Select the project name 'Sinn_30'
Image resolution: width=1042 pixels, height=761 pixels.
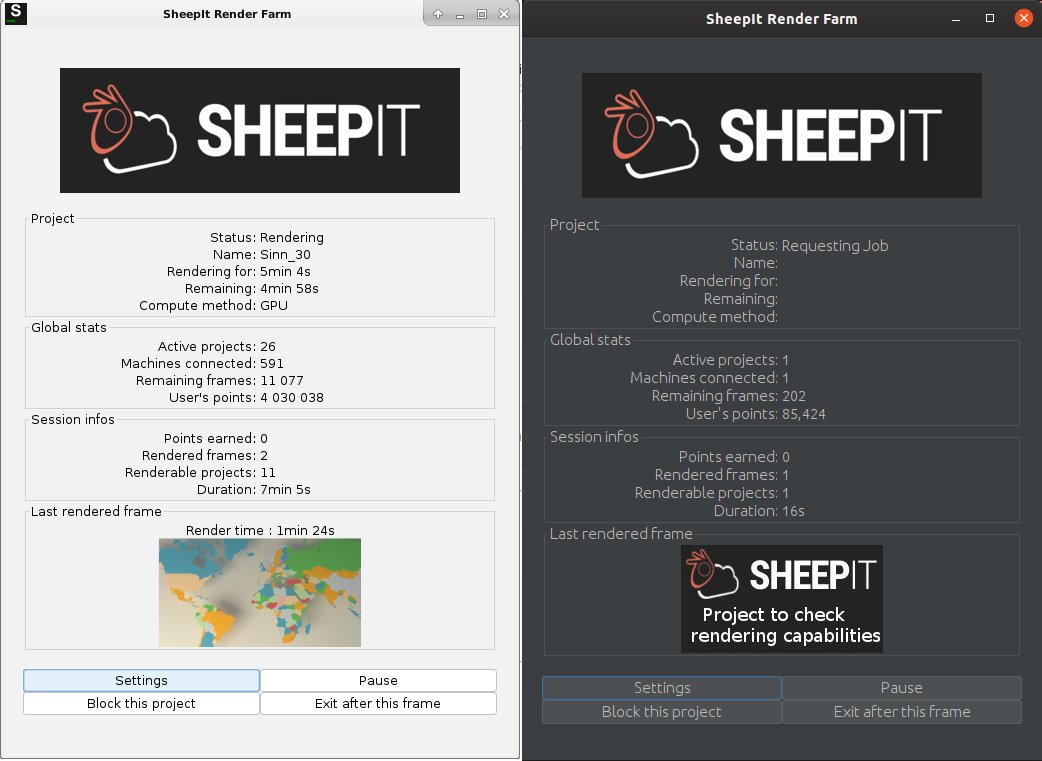pyautogui.click(x=285, y=255)
